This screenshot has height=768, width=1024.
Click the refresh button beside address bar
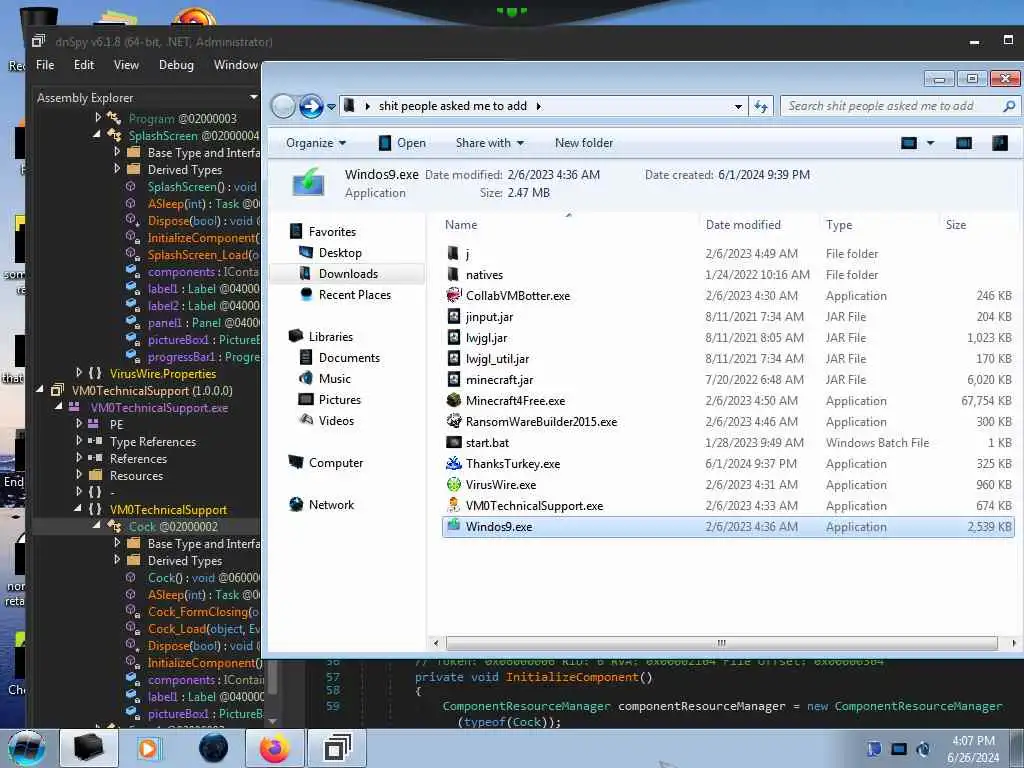(761, 106)
